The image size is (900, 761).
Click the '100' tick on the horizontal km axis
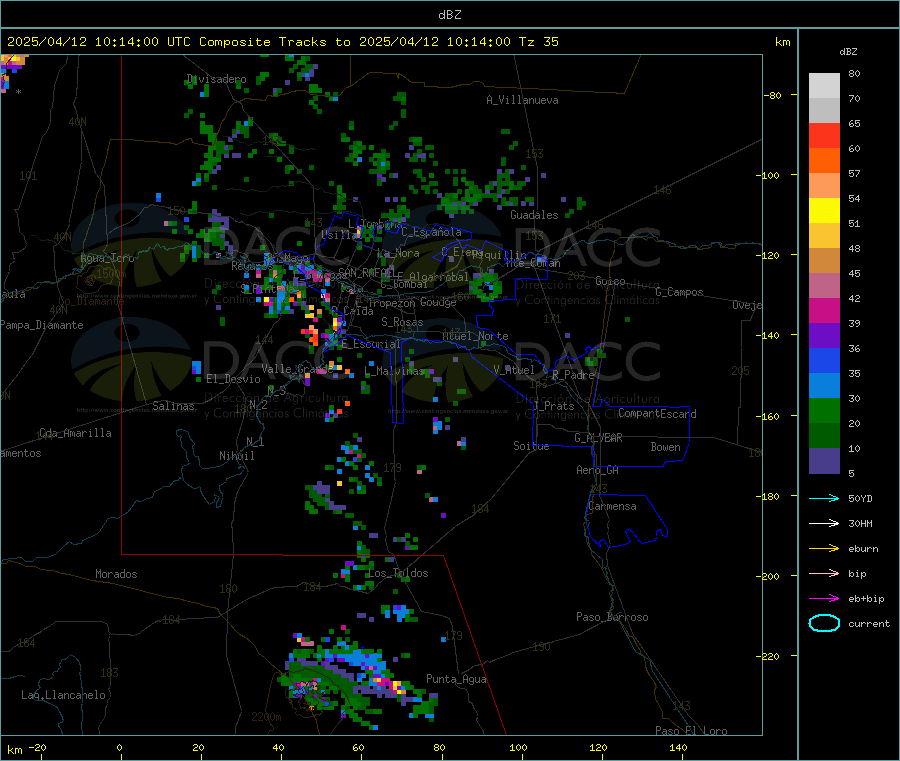[x=518, y=747]
